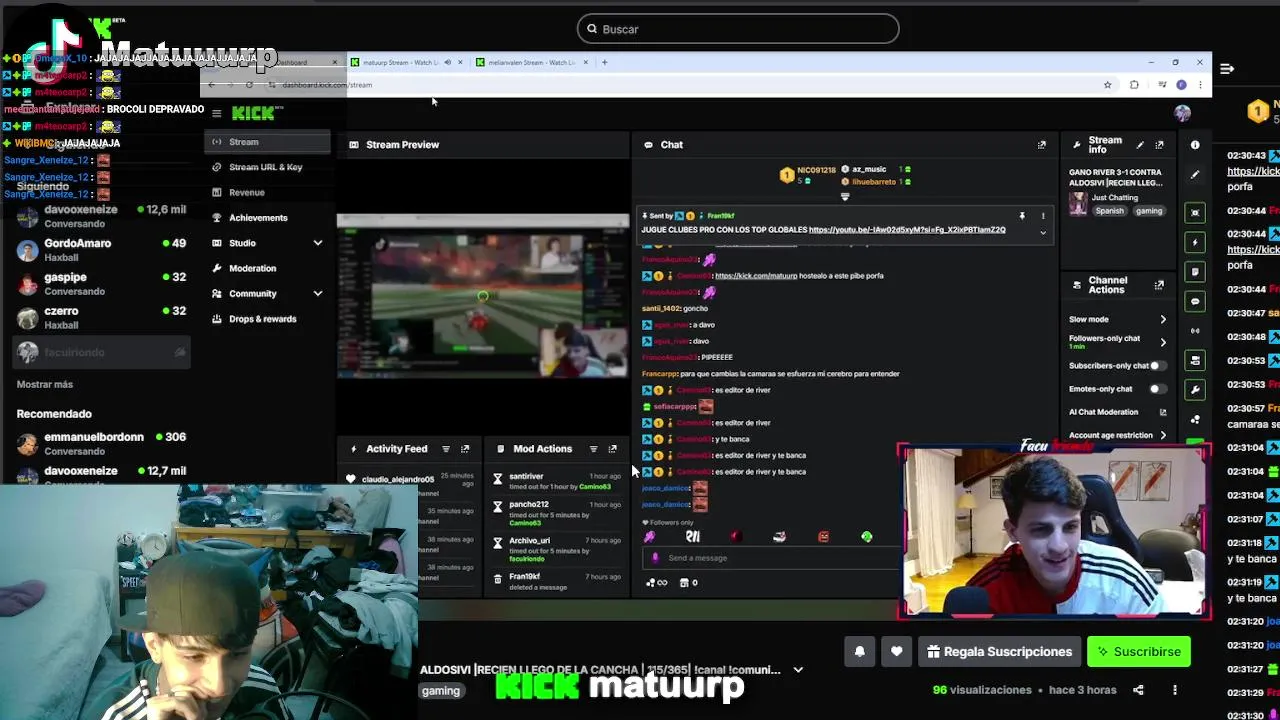
Task: Pop out the Activity Feed panel
Action: (465, 449)
